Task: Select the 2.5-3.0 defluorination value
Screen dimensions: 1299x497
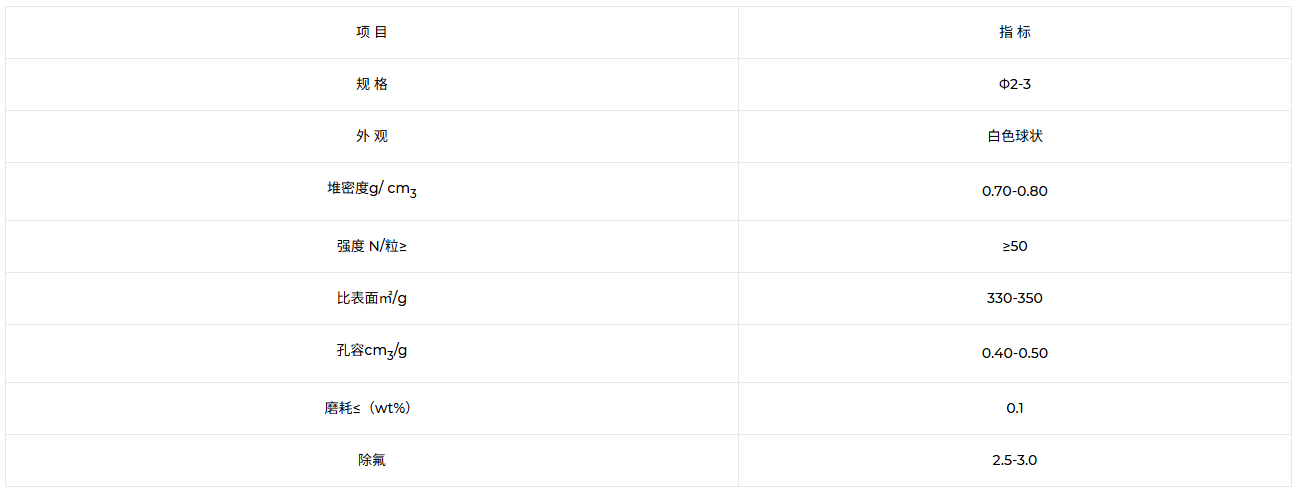Action: click(x=1015, y=460)
